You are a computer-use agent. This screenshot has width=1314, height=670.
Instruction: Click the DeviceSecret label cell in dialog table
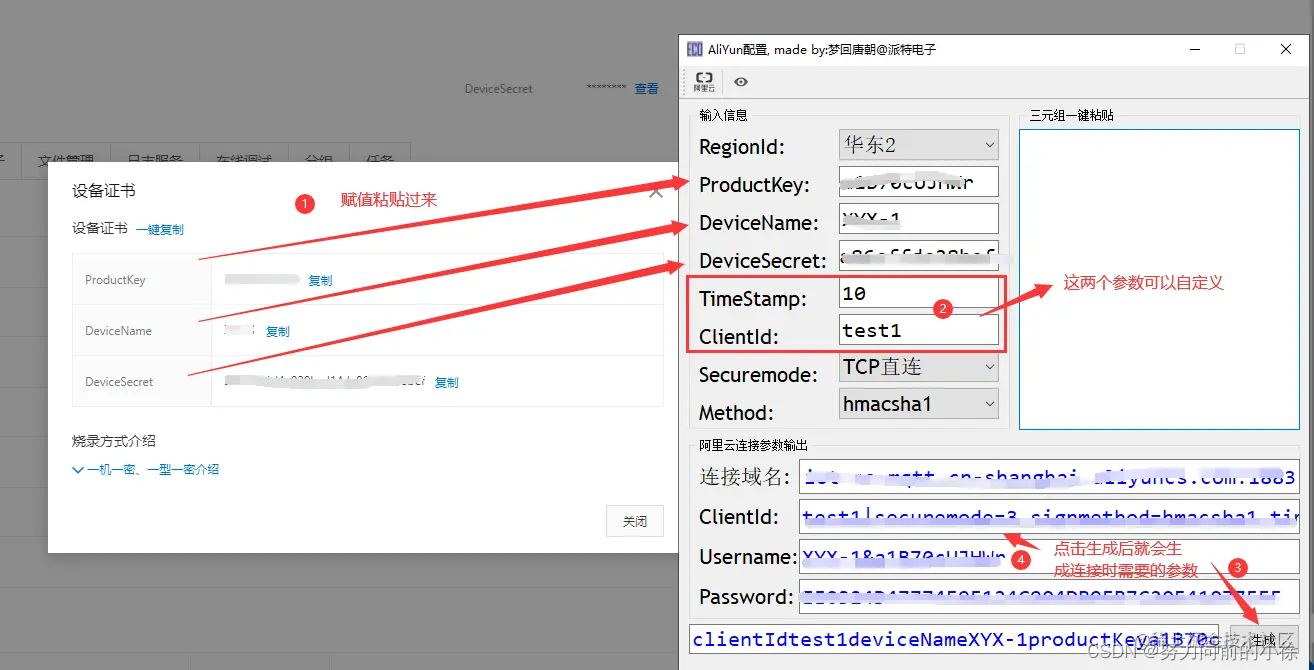pos(142,382)
